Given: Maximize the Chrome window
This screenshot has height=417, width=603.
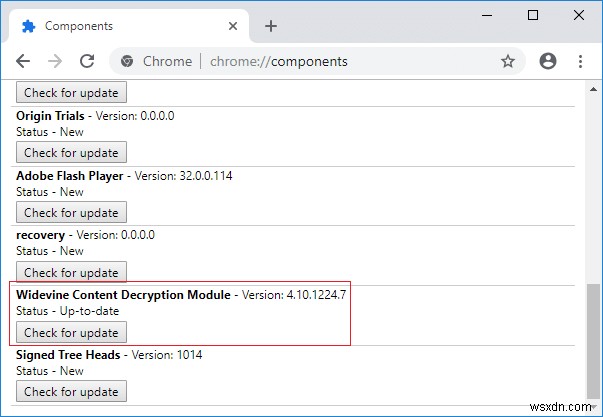Looking at the screenshot, I should click(533, 15).
